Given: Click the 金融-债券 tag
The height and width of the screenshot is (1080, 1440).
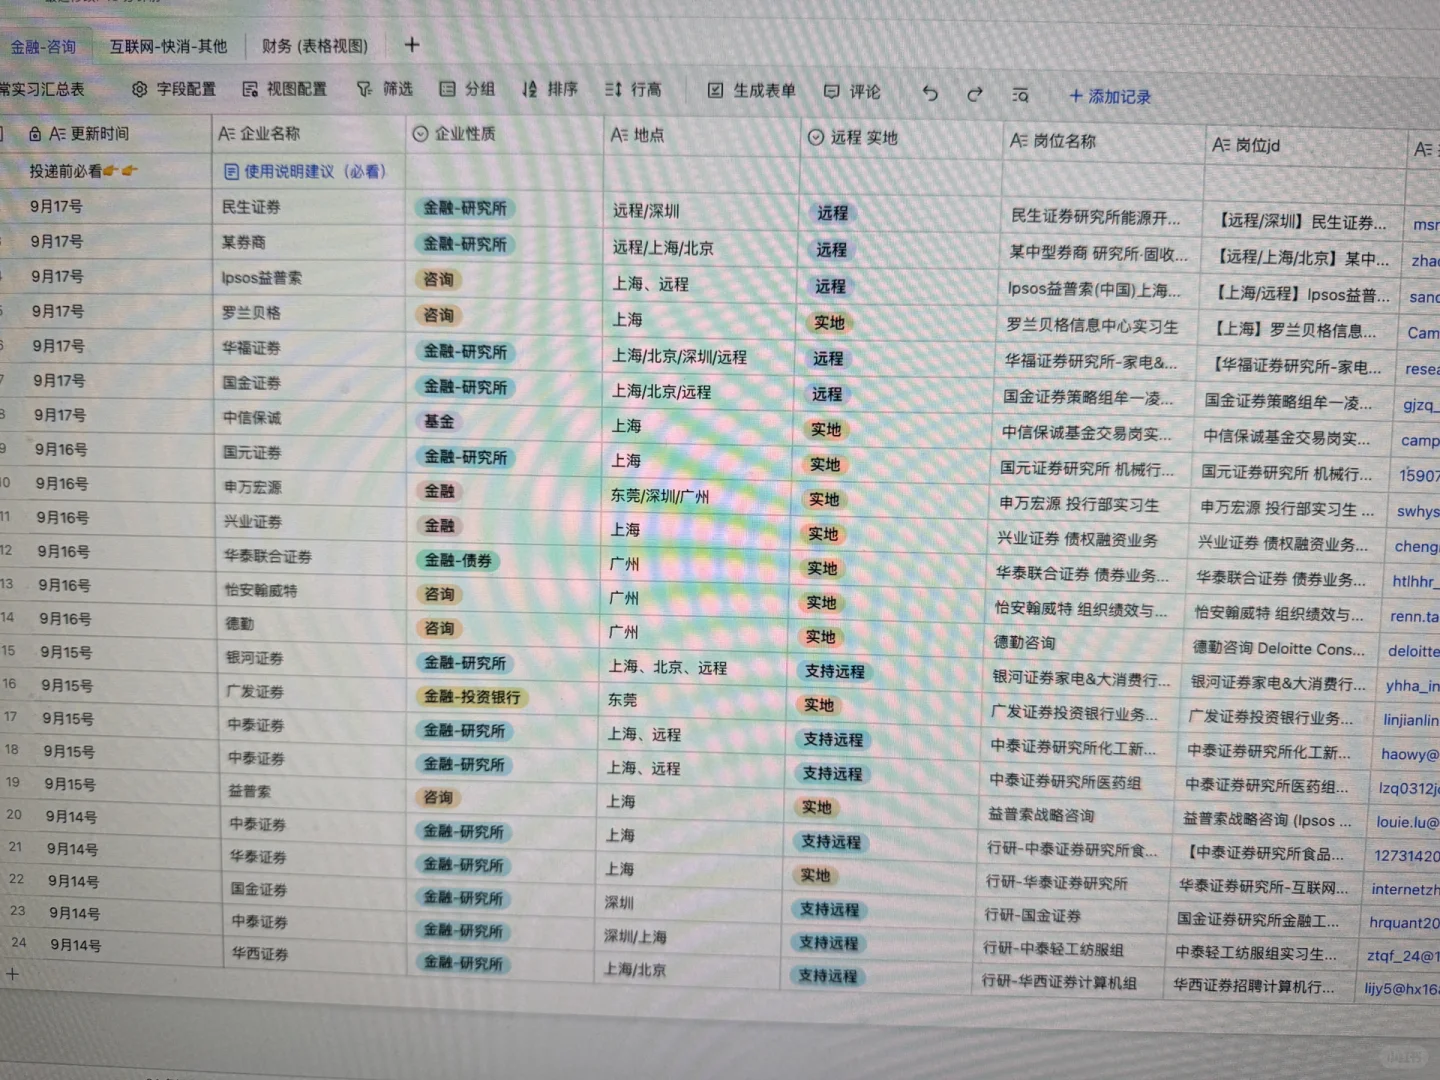Looking at the screenshot, I should 458,560.
